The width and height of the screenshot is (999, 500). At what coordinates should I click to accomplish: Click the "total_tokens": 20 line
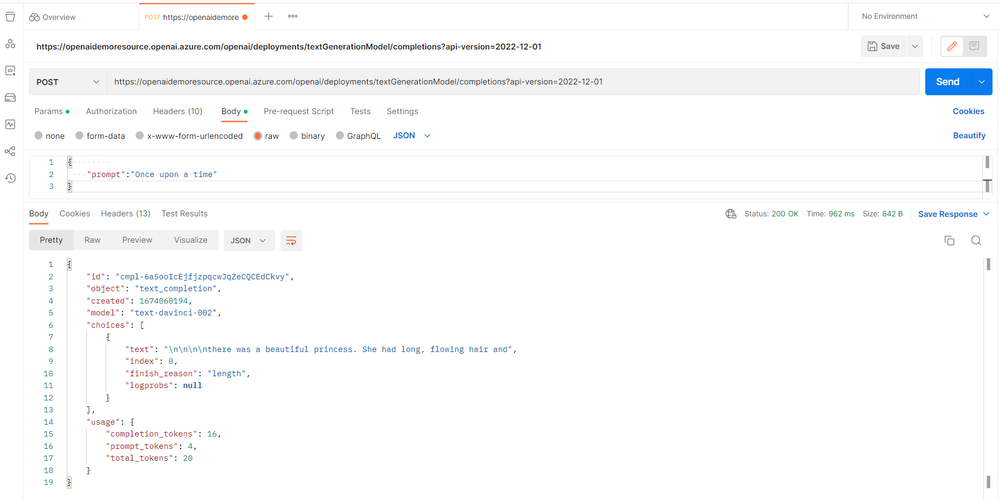pyautogui.click(x=149, y=458)
